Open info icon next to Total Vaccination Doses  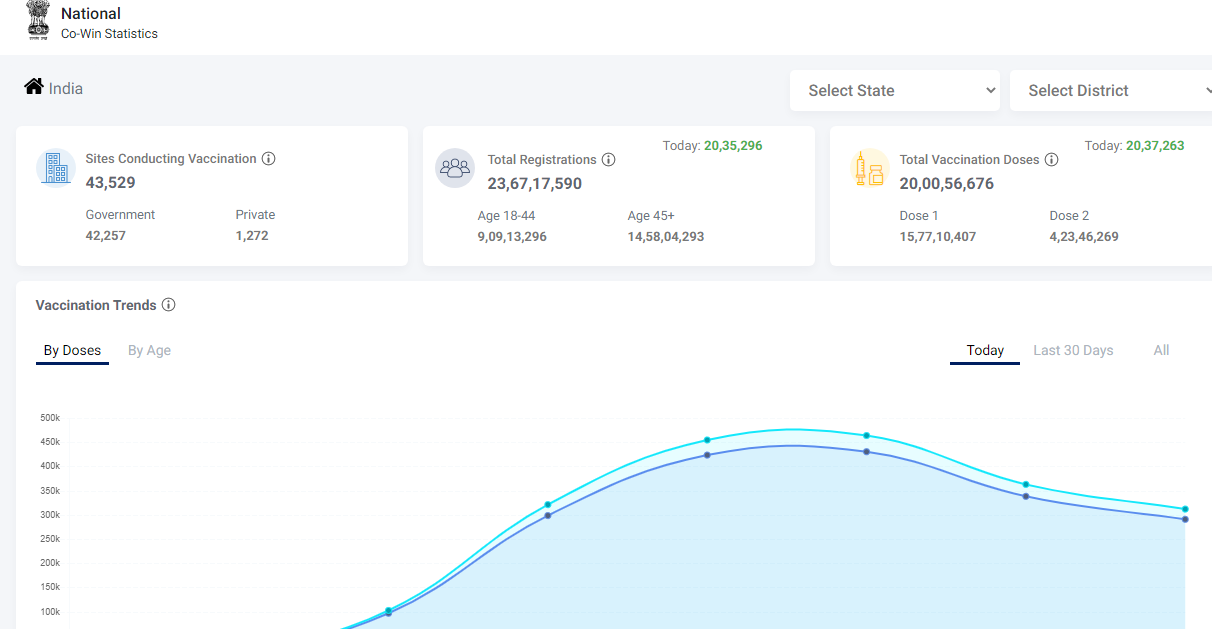coord(1051,159)
